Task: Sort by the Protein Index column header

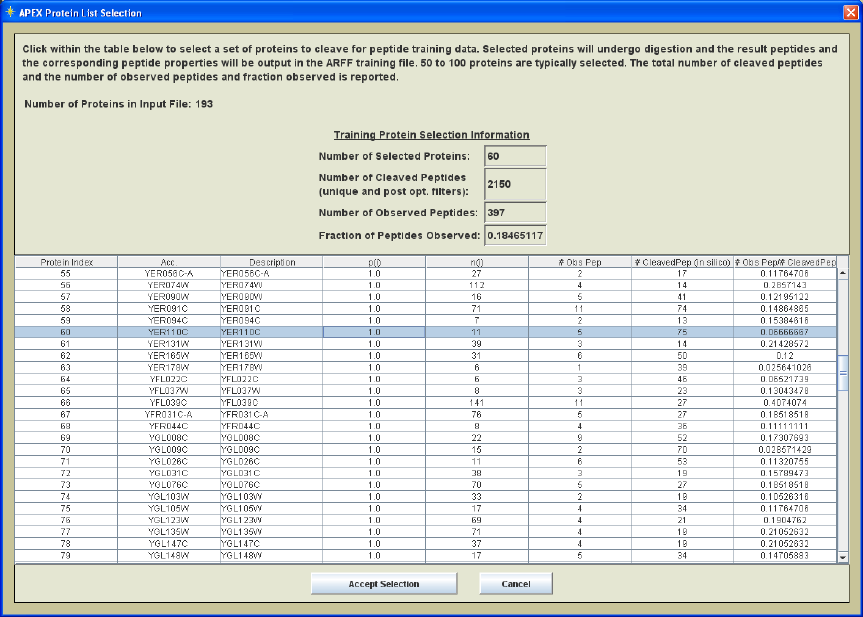Action: click(x=67, y=262)
